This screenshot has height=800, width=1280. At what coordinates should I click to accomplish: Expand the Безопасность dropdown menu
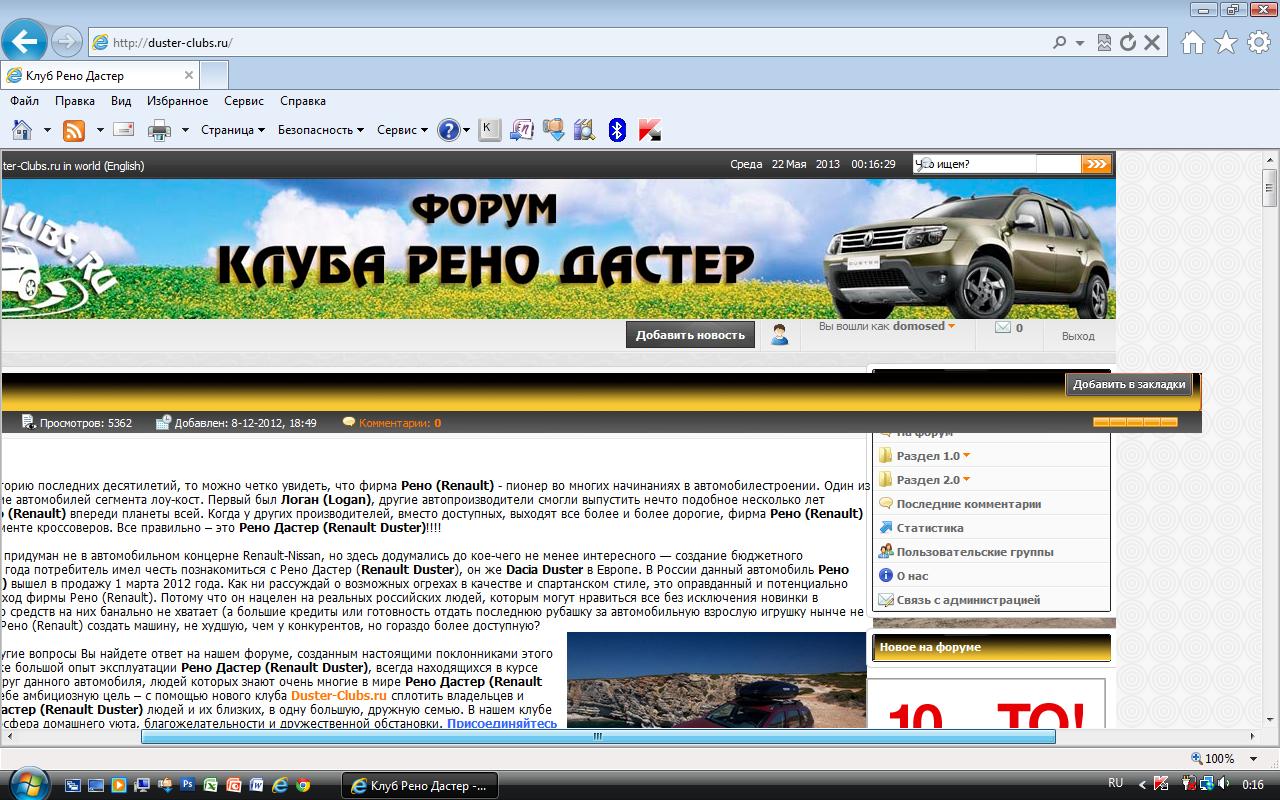click(x=320, y=130)
